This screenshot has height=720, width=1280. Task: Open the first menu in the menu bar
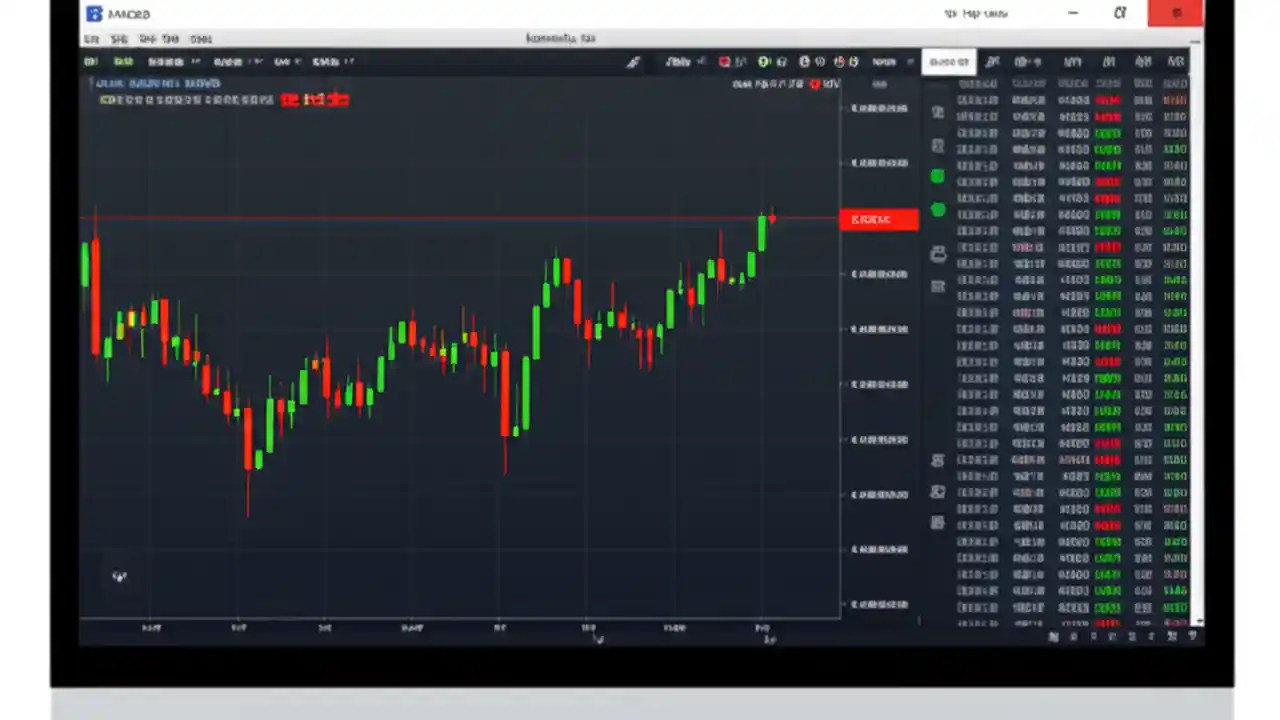(x=91, y=38)
